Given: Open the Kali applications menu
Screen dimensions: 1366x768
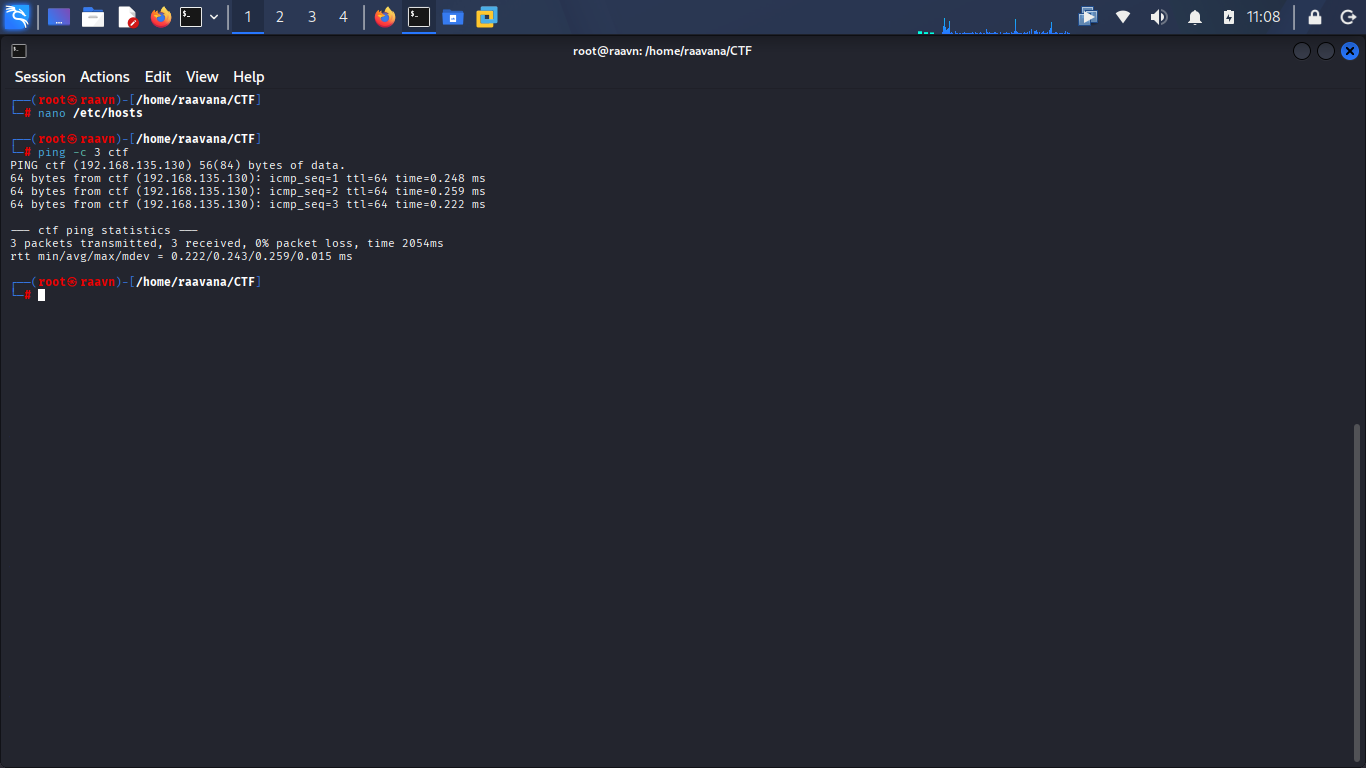Looking at the screenshot, I should 17,16.
